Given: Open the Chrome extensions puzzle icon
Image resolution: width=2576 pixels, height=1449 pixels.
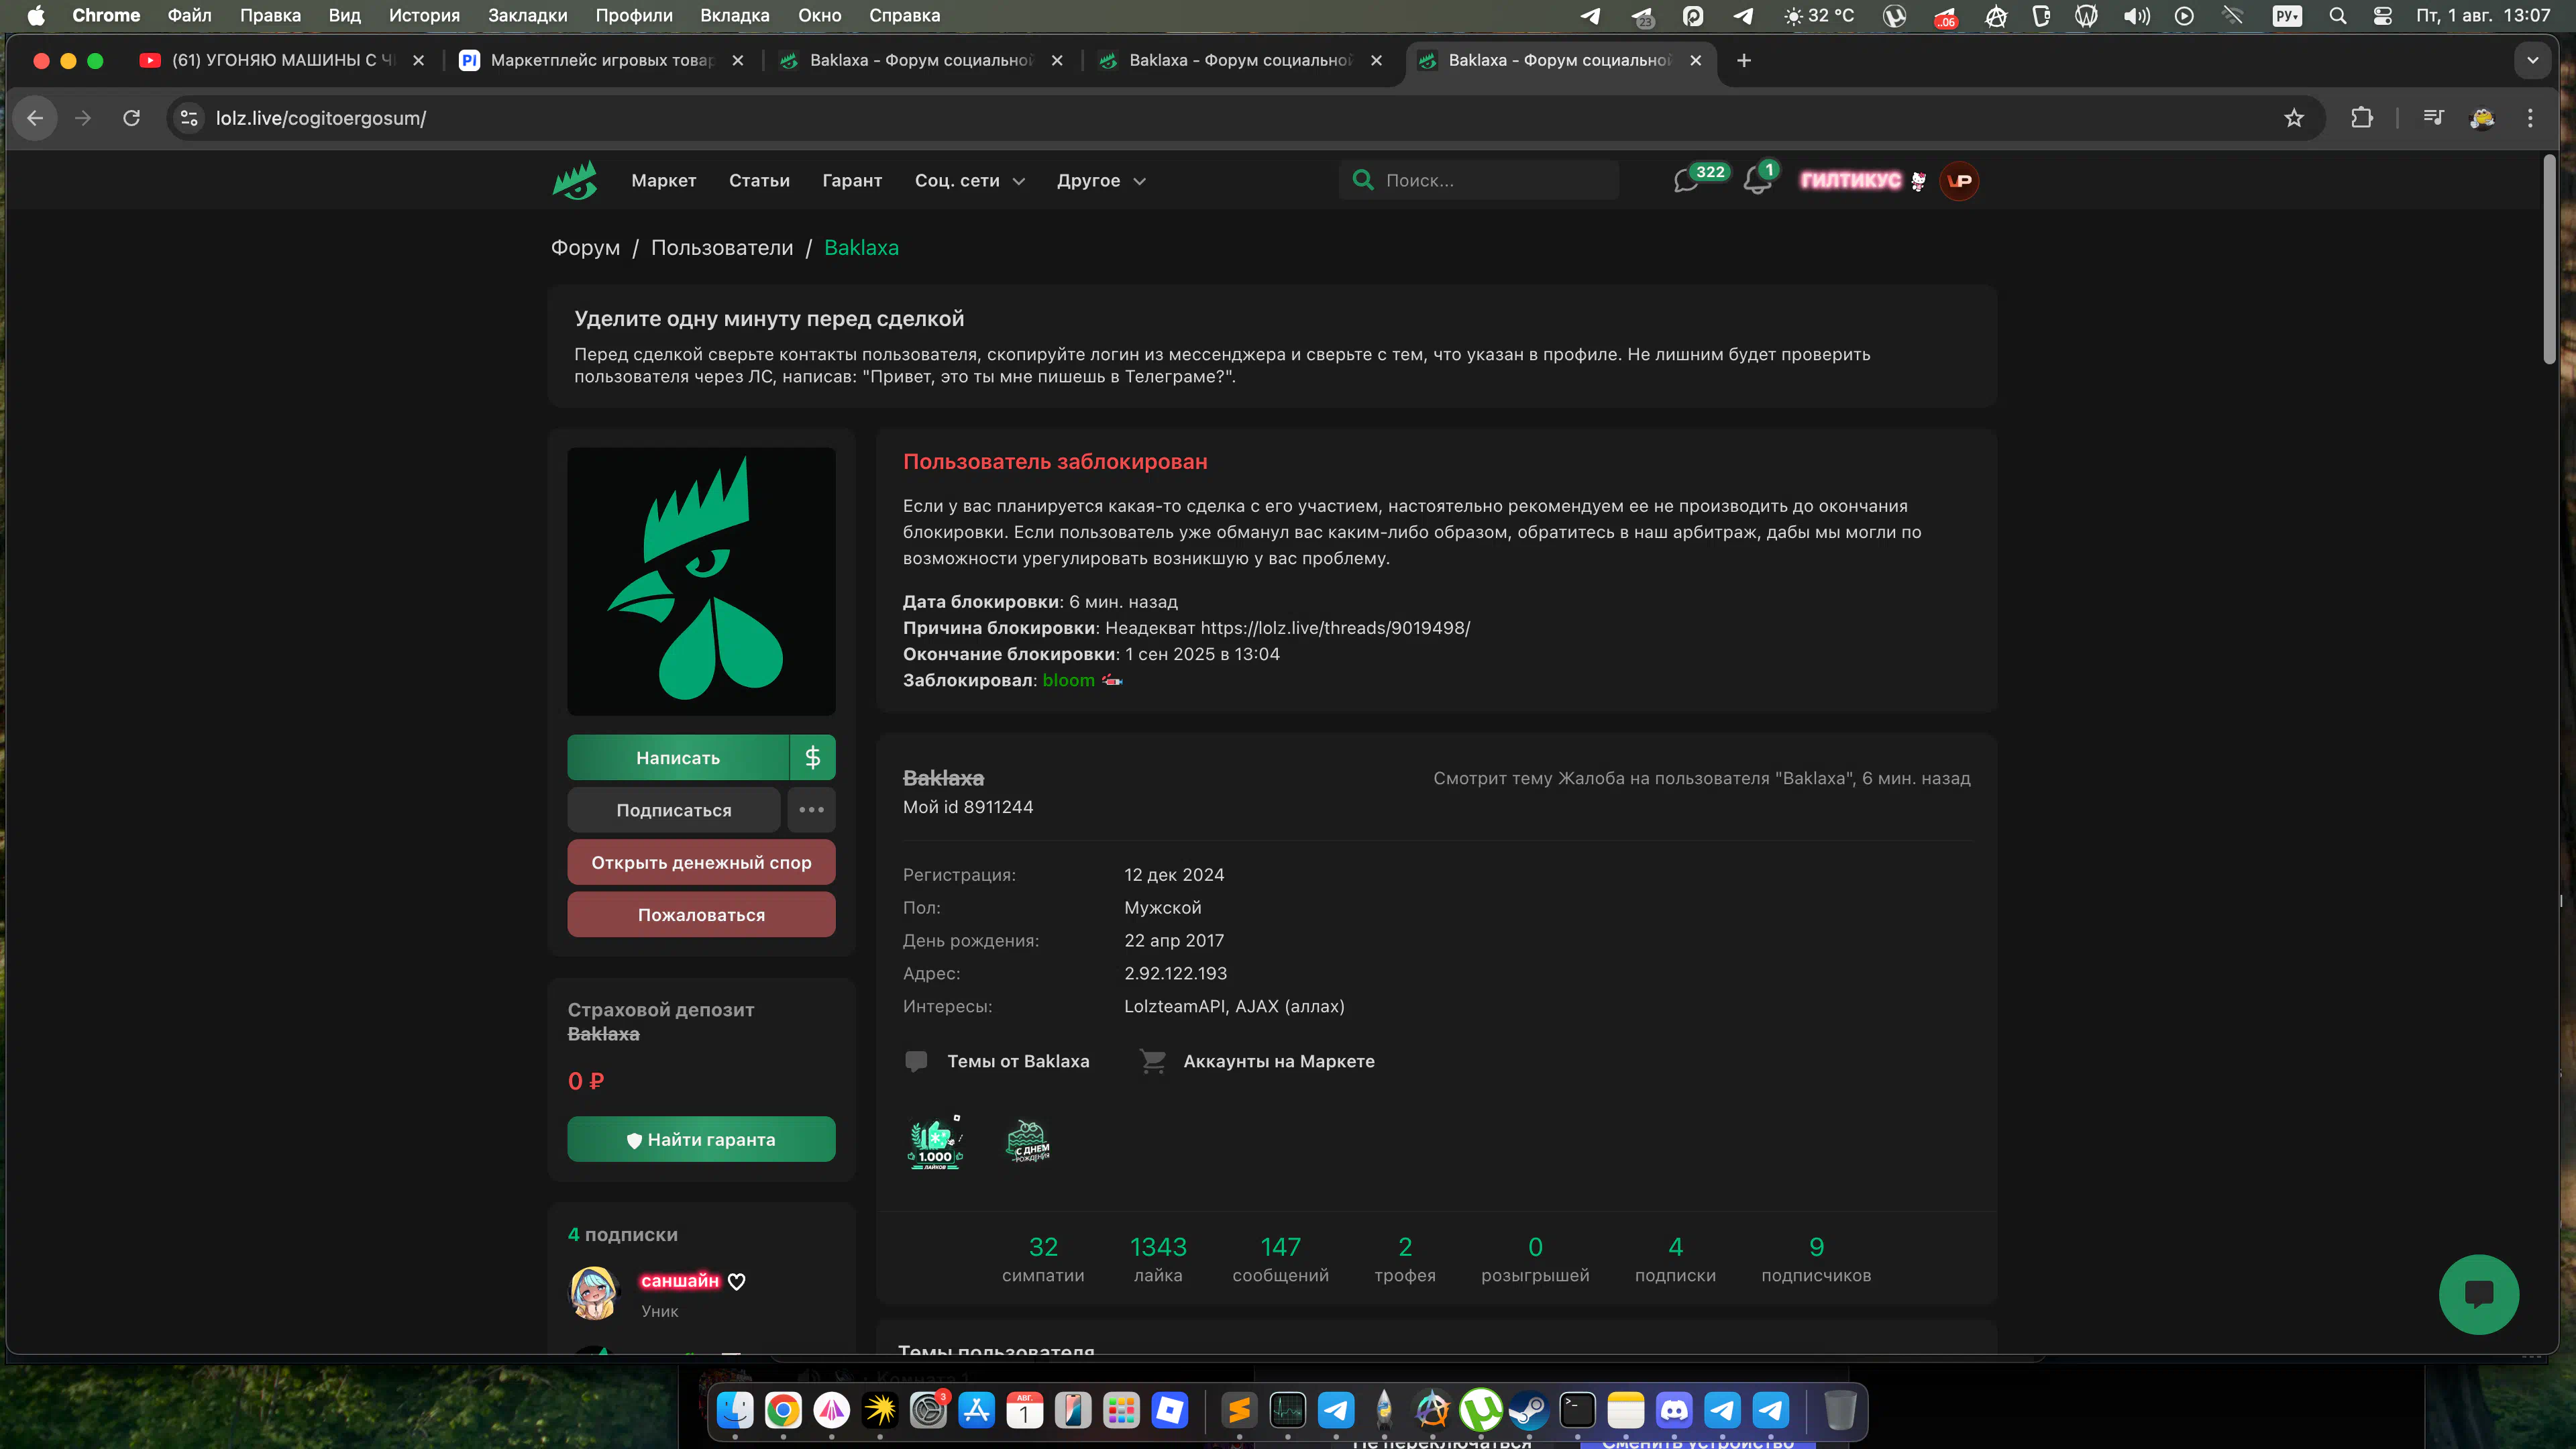Looking at the screenshot, I should click(x=2361, y=118).
